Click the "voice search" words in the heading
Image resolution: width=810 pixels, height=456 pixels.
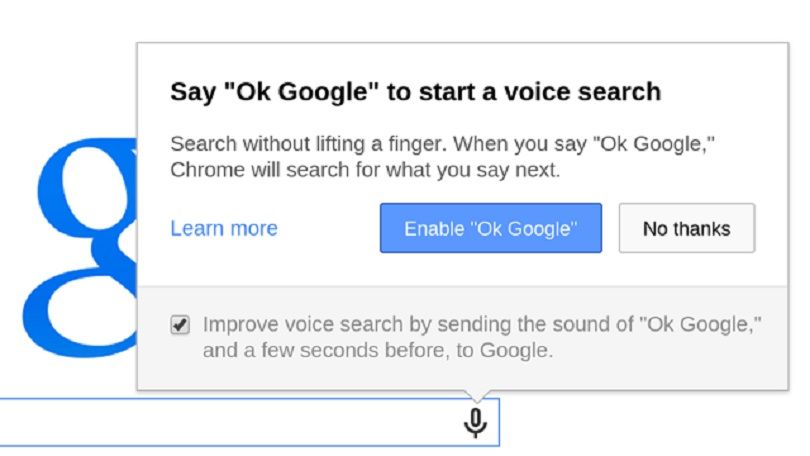[x=592, y=92]
